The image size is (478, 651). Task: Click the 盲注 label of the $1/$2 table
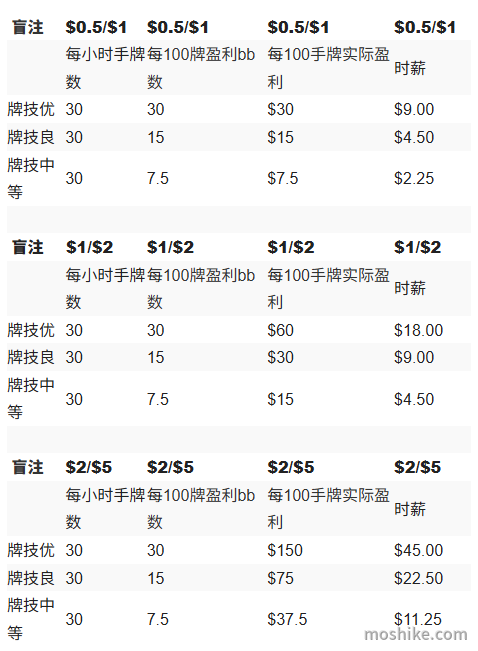(x=27, y=247)
